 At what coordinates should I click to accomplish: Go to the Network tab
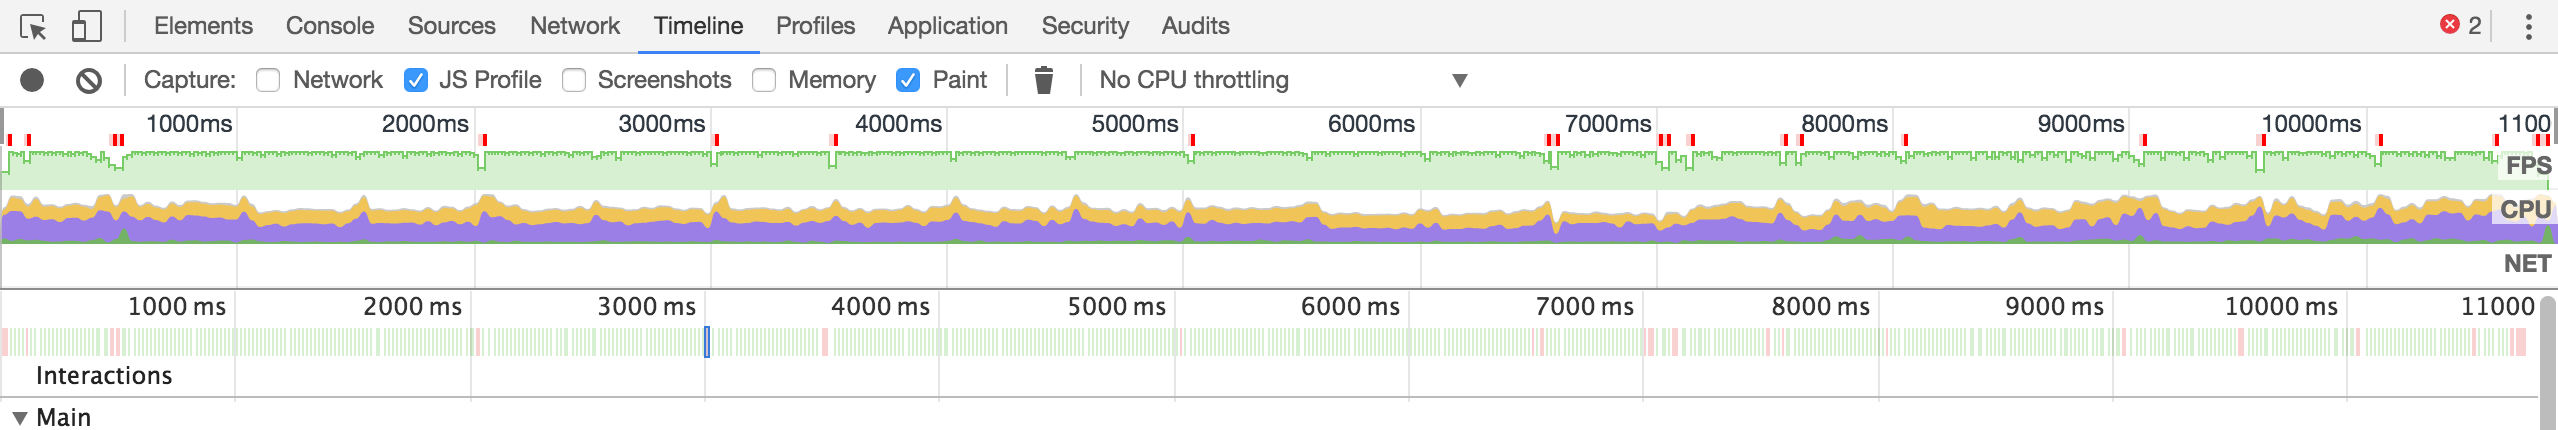point(575,26)
